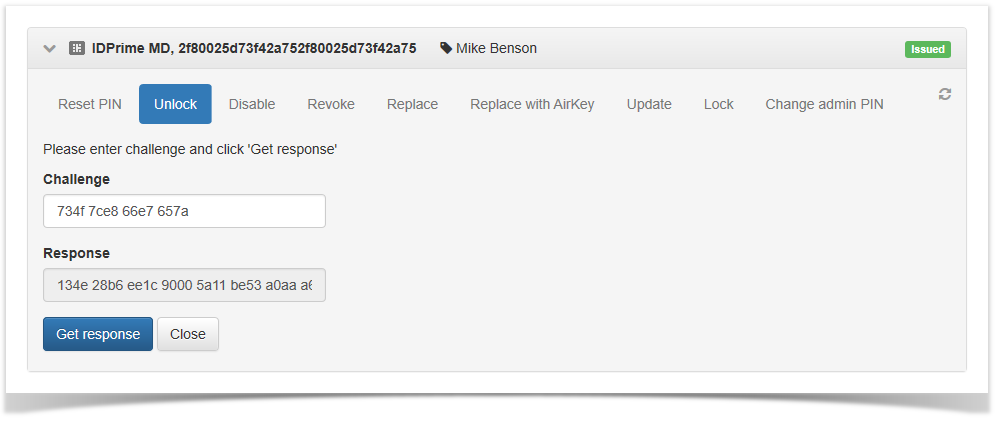Open the Change admin PIN tab
This screenshot has width=1002, height=422.
click(824, 104)
